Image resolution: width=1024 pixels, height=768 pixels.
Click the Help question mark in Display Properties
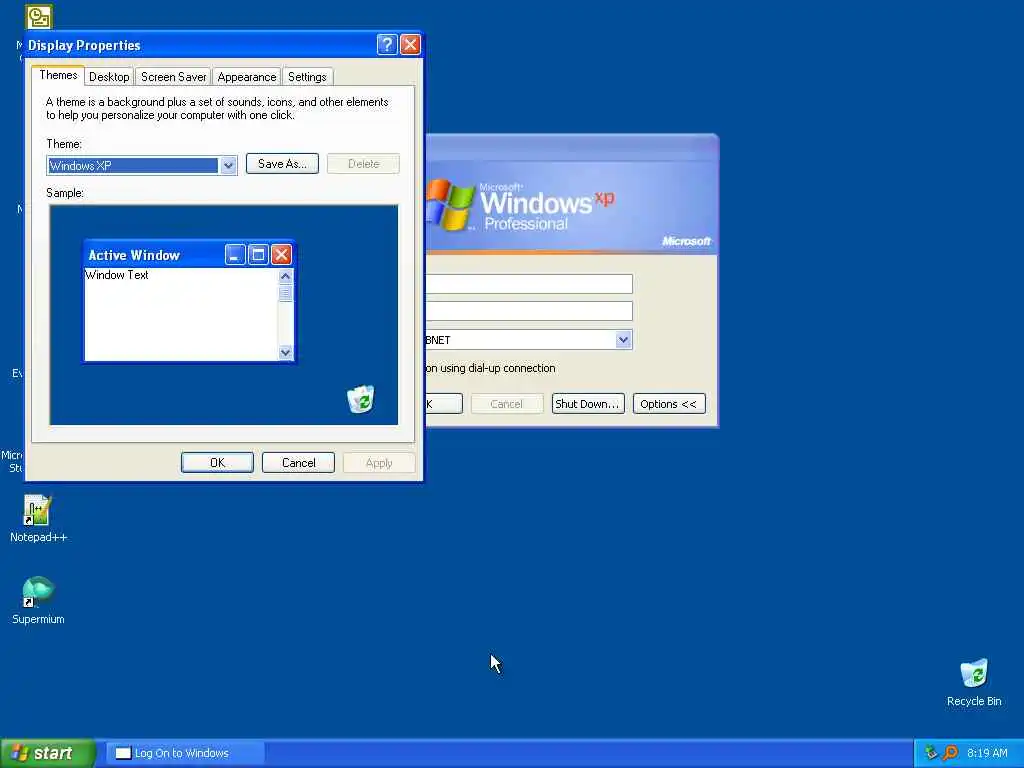click(x=387, y=44)
